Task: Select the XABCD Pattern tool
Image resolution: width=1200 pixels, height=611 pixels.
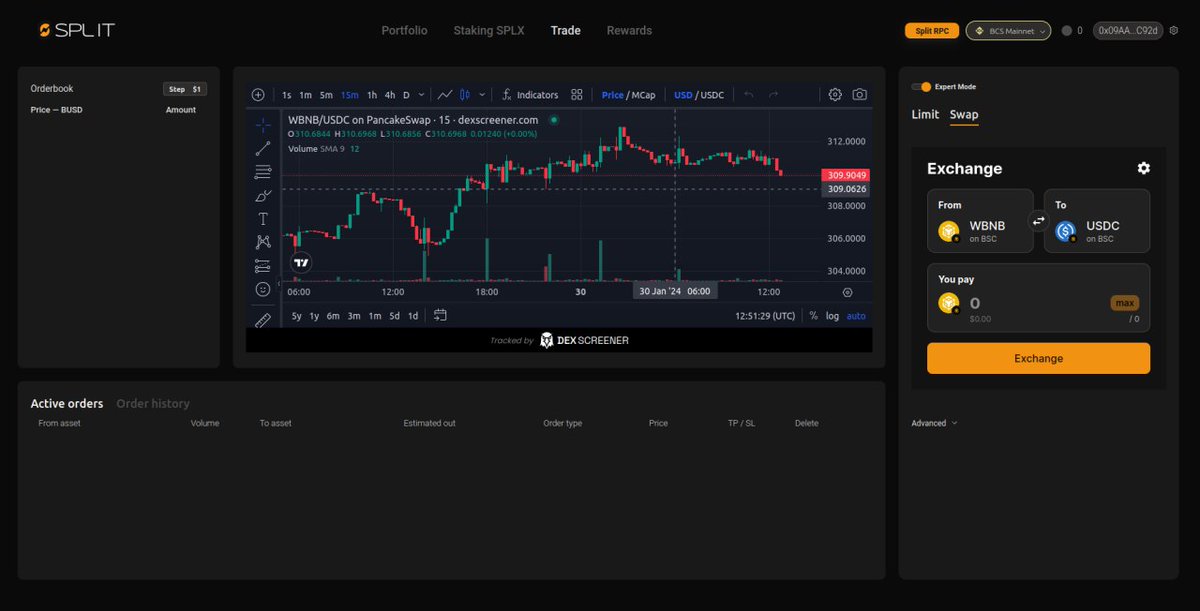Action: click(262, 241)
